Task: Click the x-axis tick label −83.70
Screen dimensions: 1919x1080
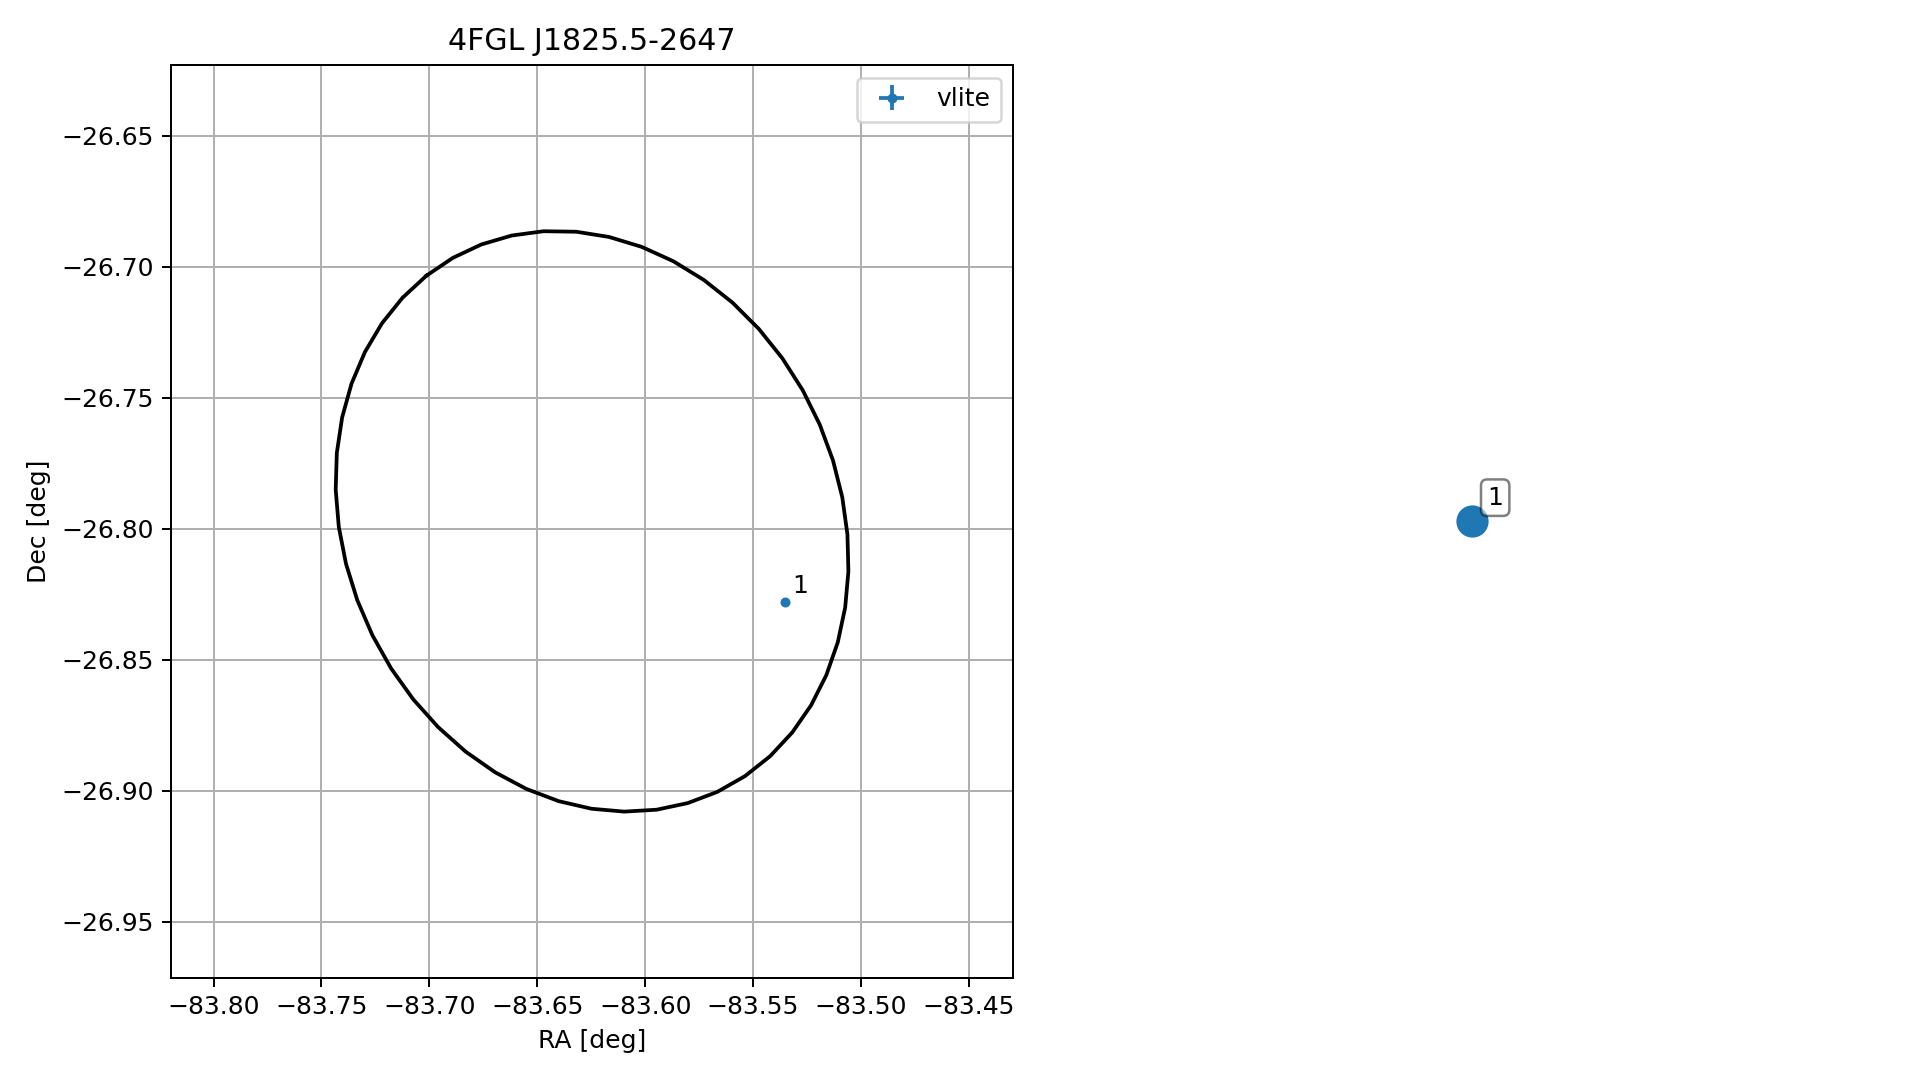Action: (429, 1006)
